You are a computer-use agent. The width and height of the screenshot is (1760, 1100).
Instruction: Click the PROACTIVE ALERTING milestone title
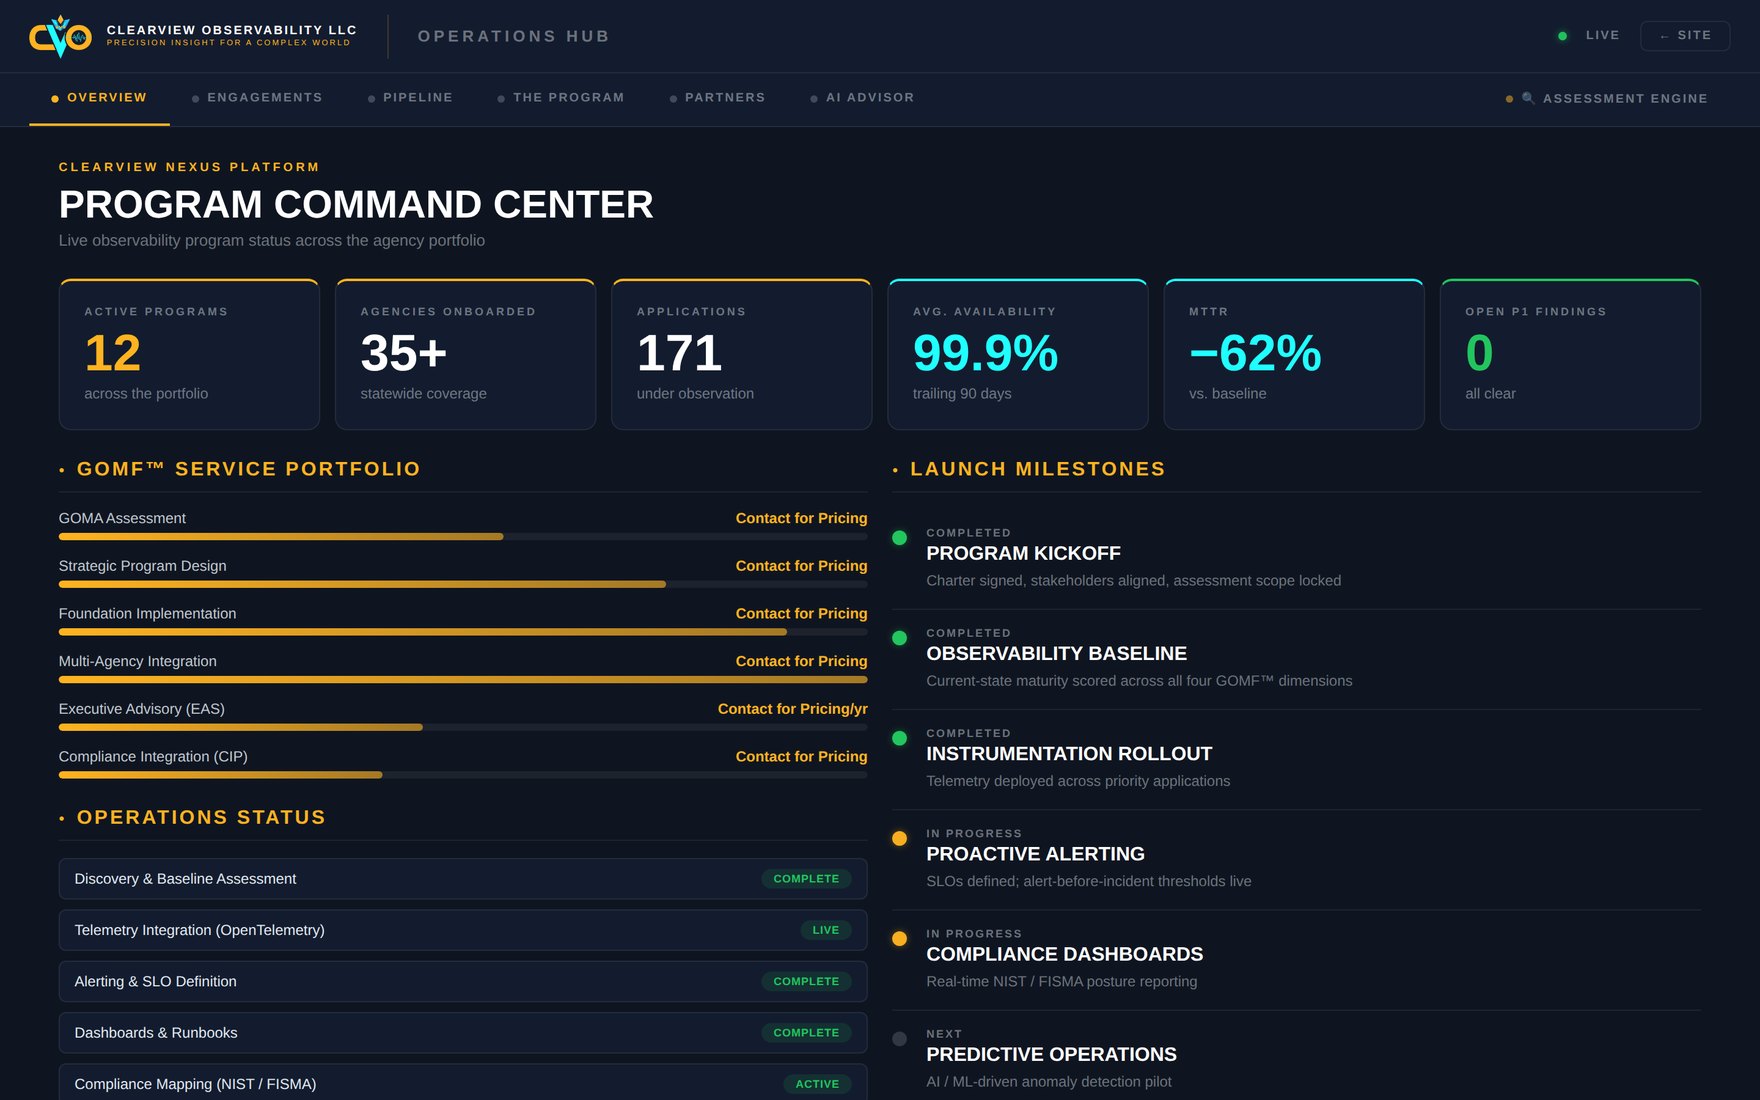pyautogui.click(x=1035, y=854)
